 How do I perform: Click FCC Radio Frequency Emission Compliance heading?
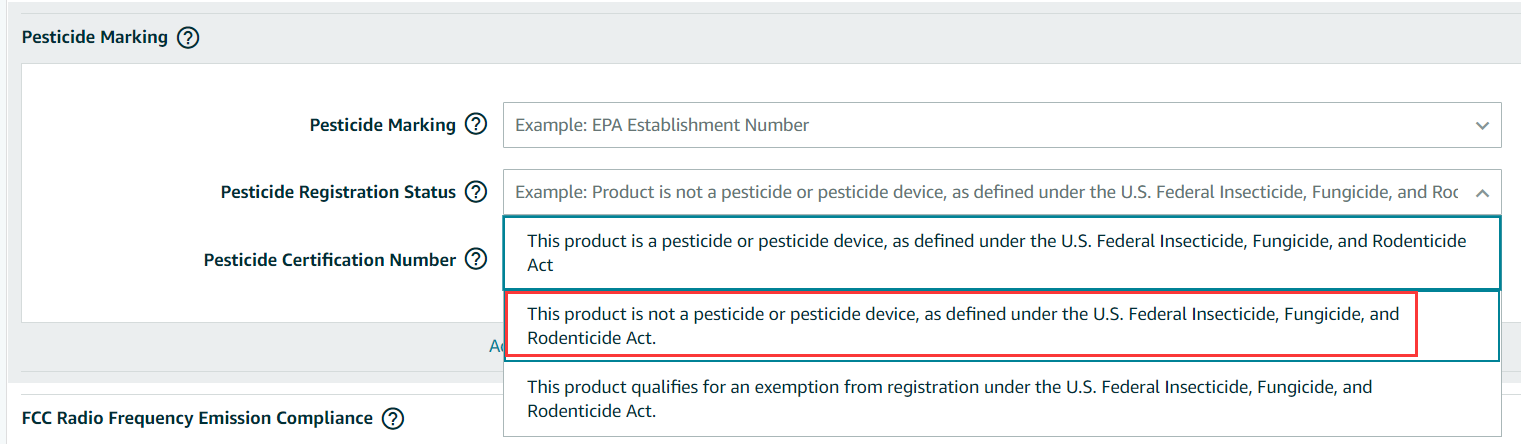(x=197, y=418)
